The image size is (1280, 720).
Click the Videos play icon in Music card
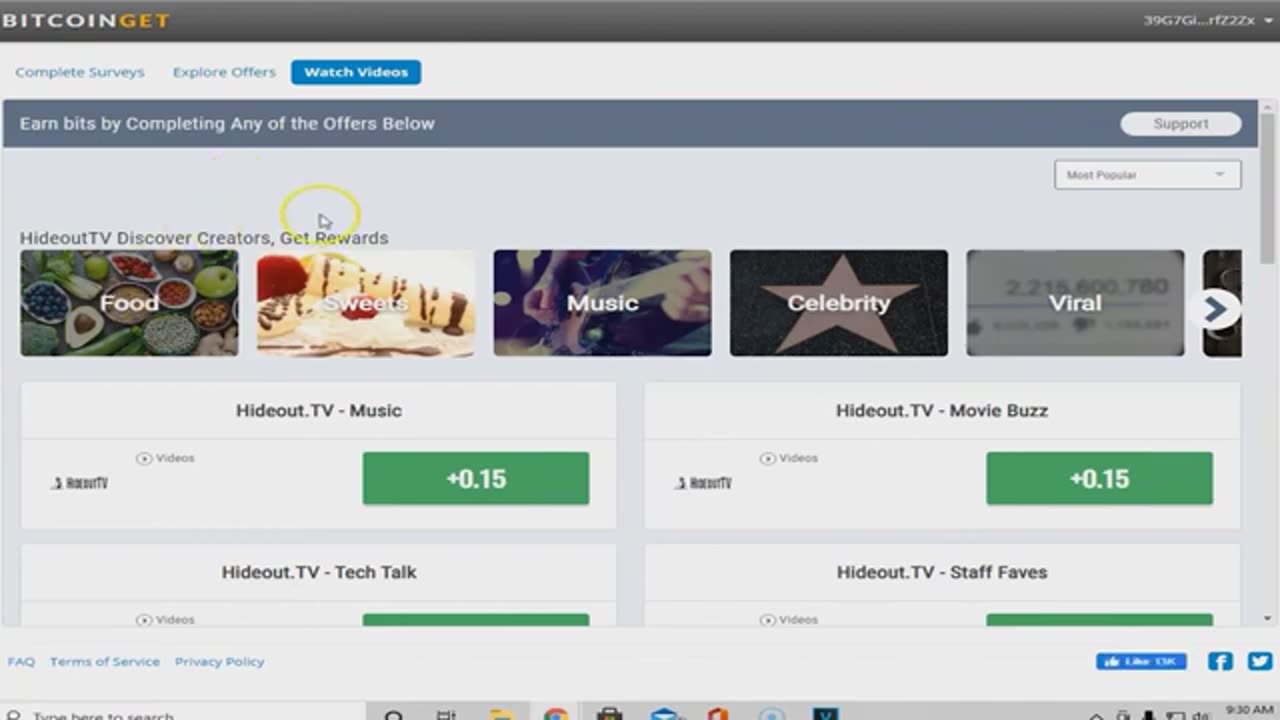click(x=144, y=458)
